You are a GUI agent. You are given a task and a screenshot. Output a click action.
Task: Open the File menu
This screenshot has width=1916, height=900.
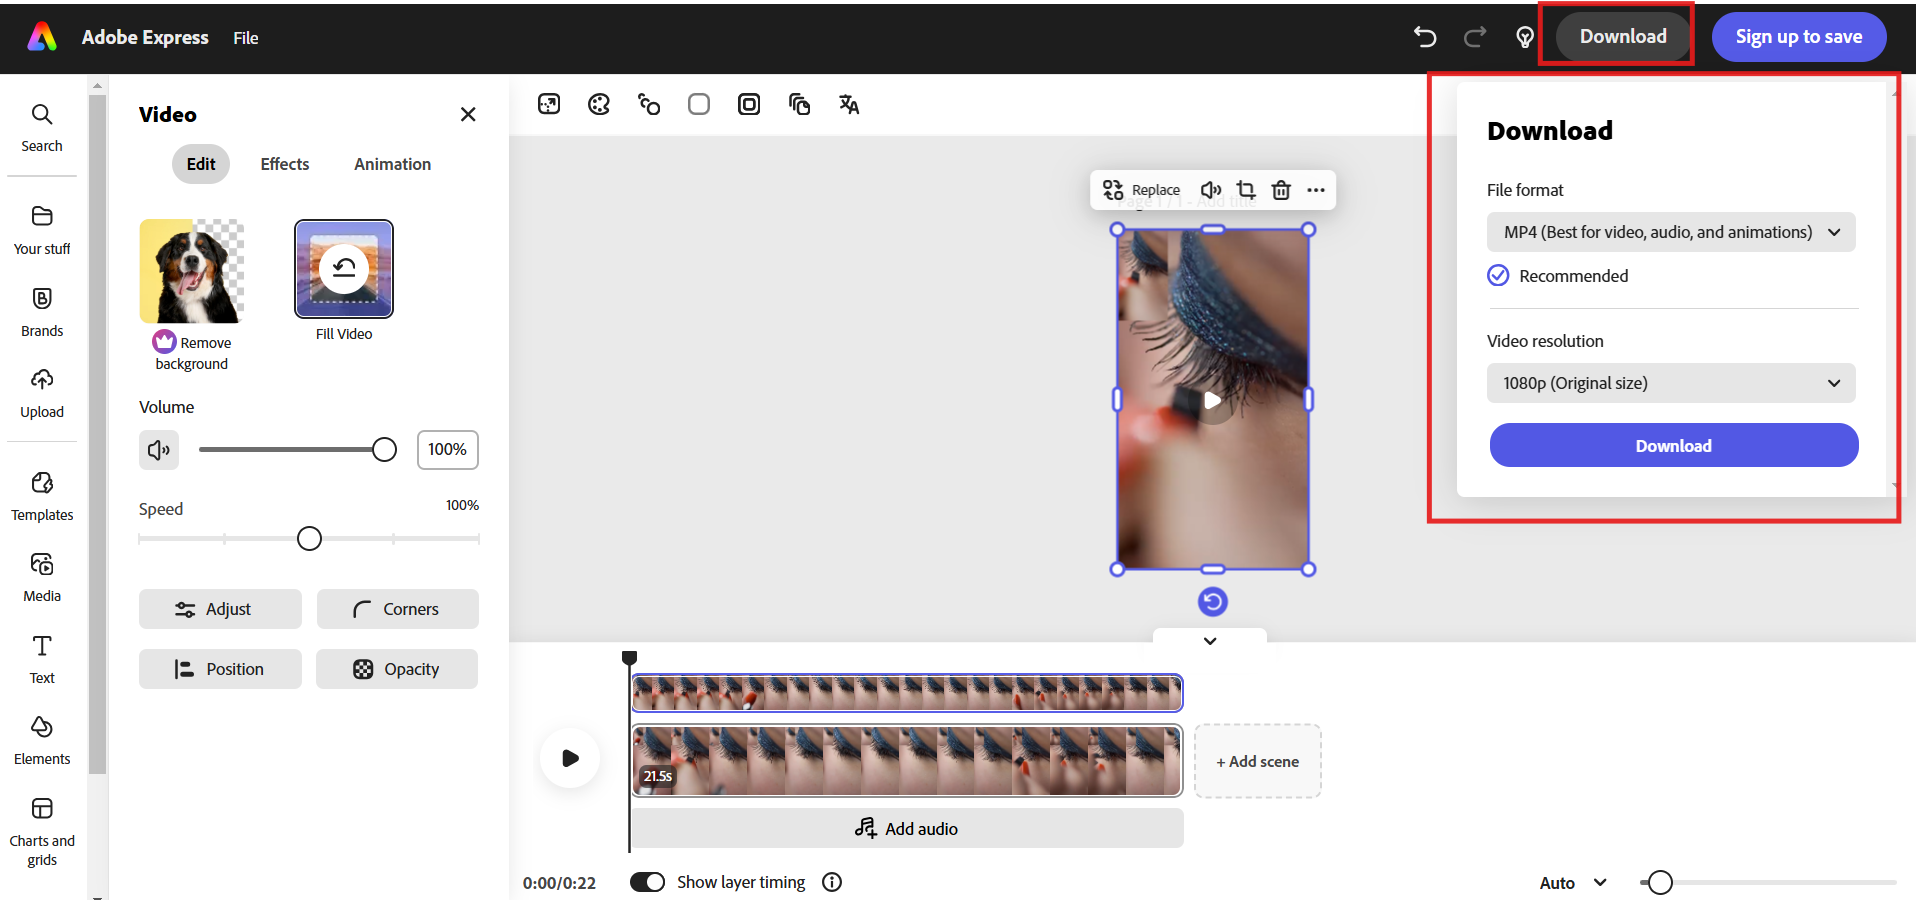click(245, 38)
